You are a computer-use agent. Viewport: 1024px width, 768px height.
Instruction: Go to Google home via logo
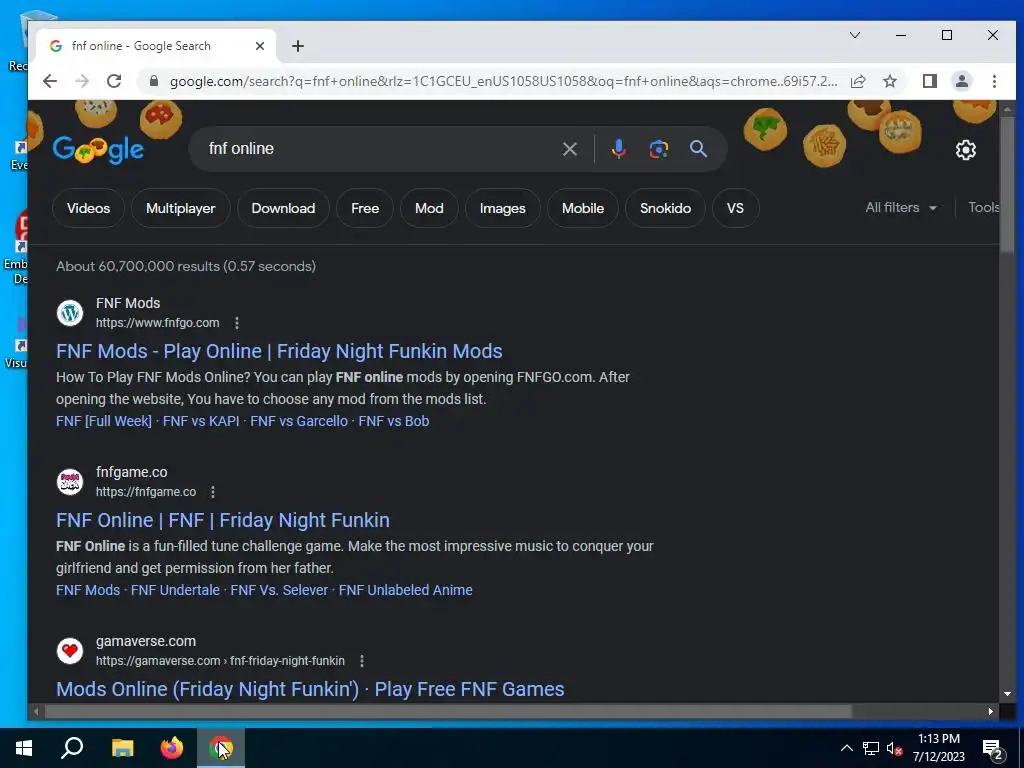click(99, 150)
